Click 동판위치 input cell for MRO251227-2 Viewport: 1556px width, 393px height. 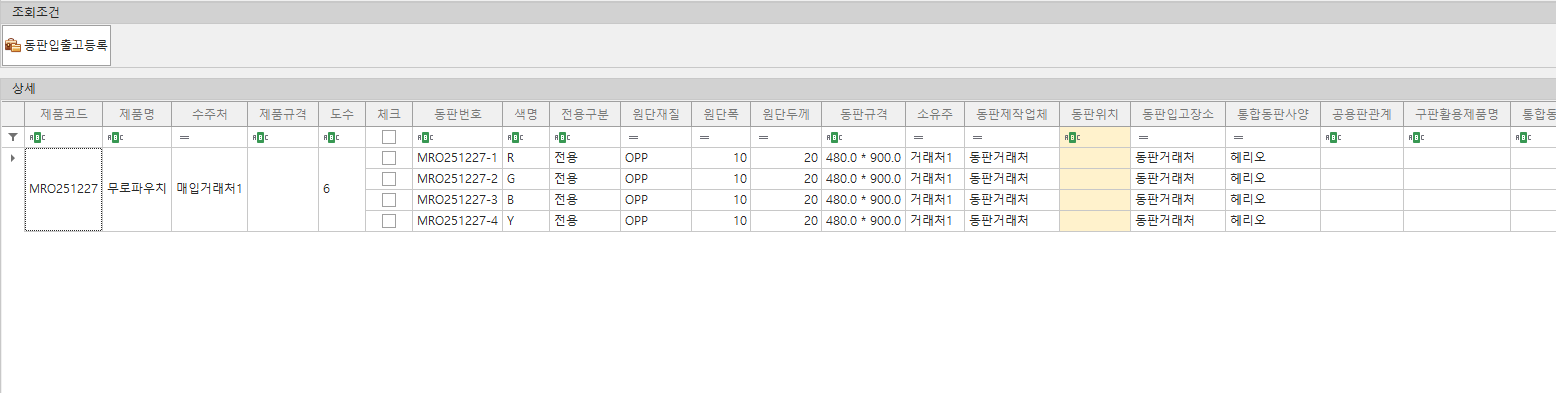pyautogui.click(x=1095, y=179)
